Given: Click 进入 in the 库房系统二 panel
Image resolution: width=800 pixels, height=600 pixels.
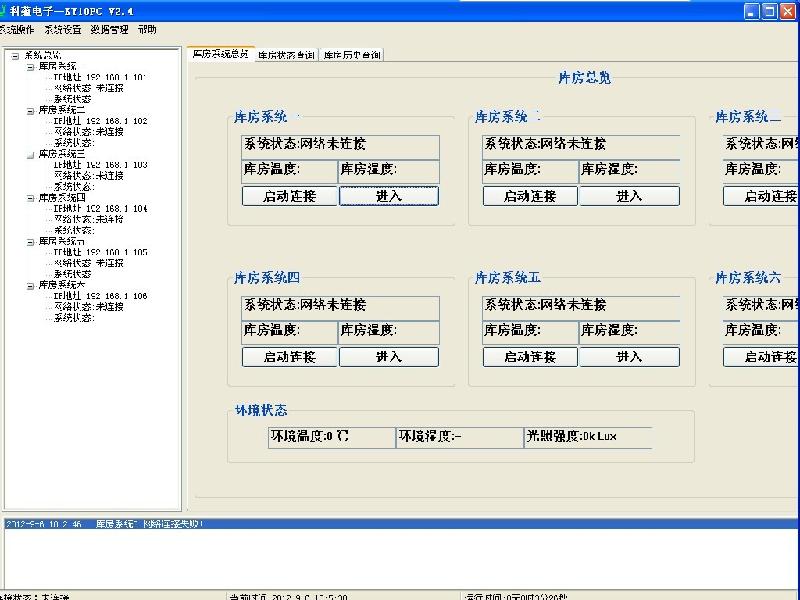Looking at the screenshot, I should coord(630,196).
